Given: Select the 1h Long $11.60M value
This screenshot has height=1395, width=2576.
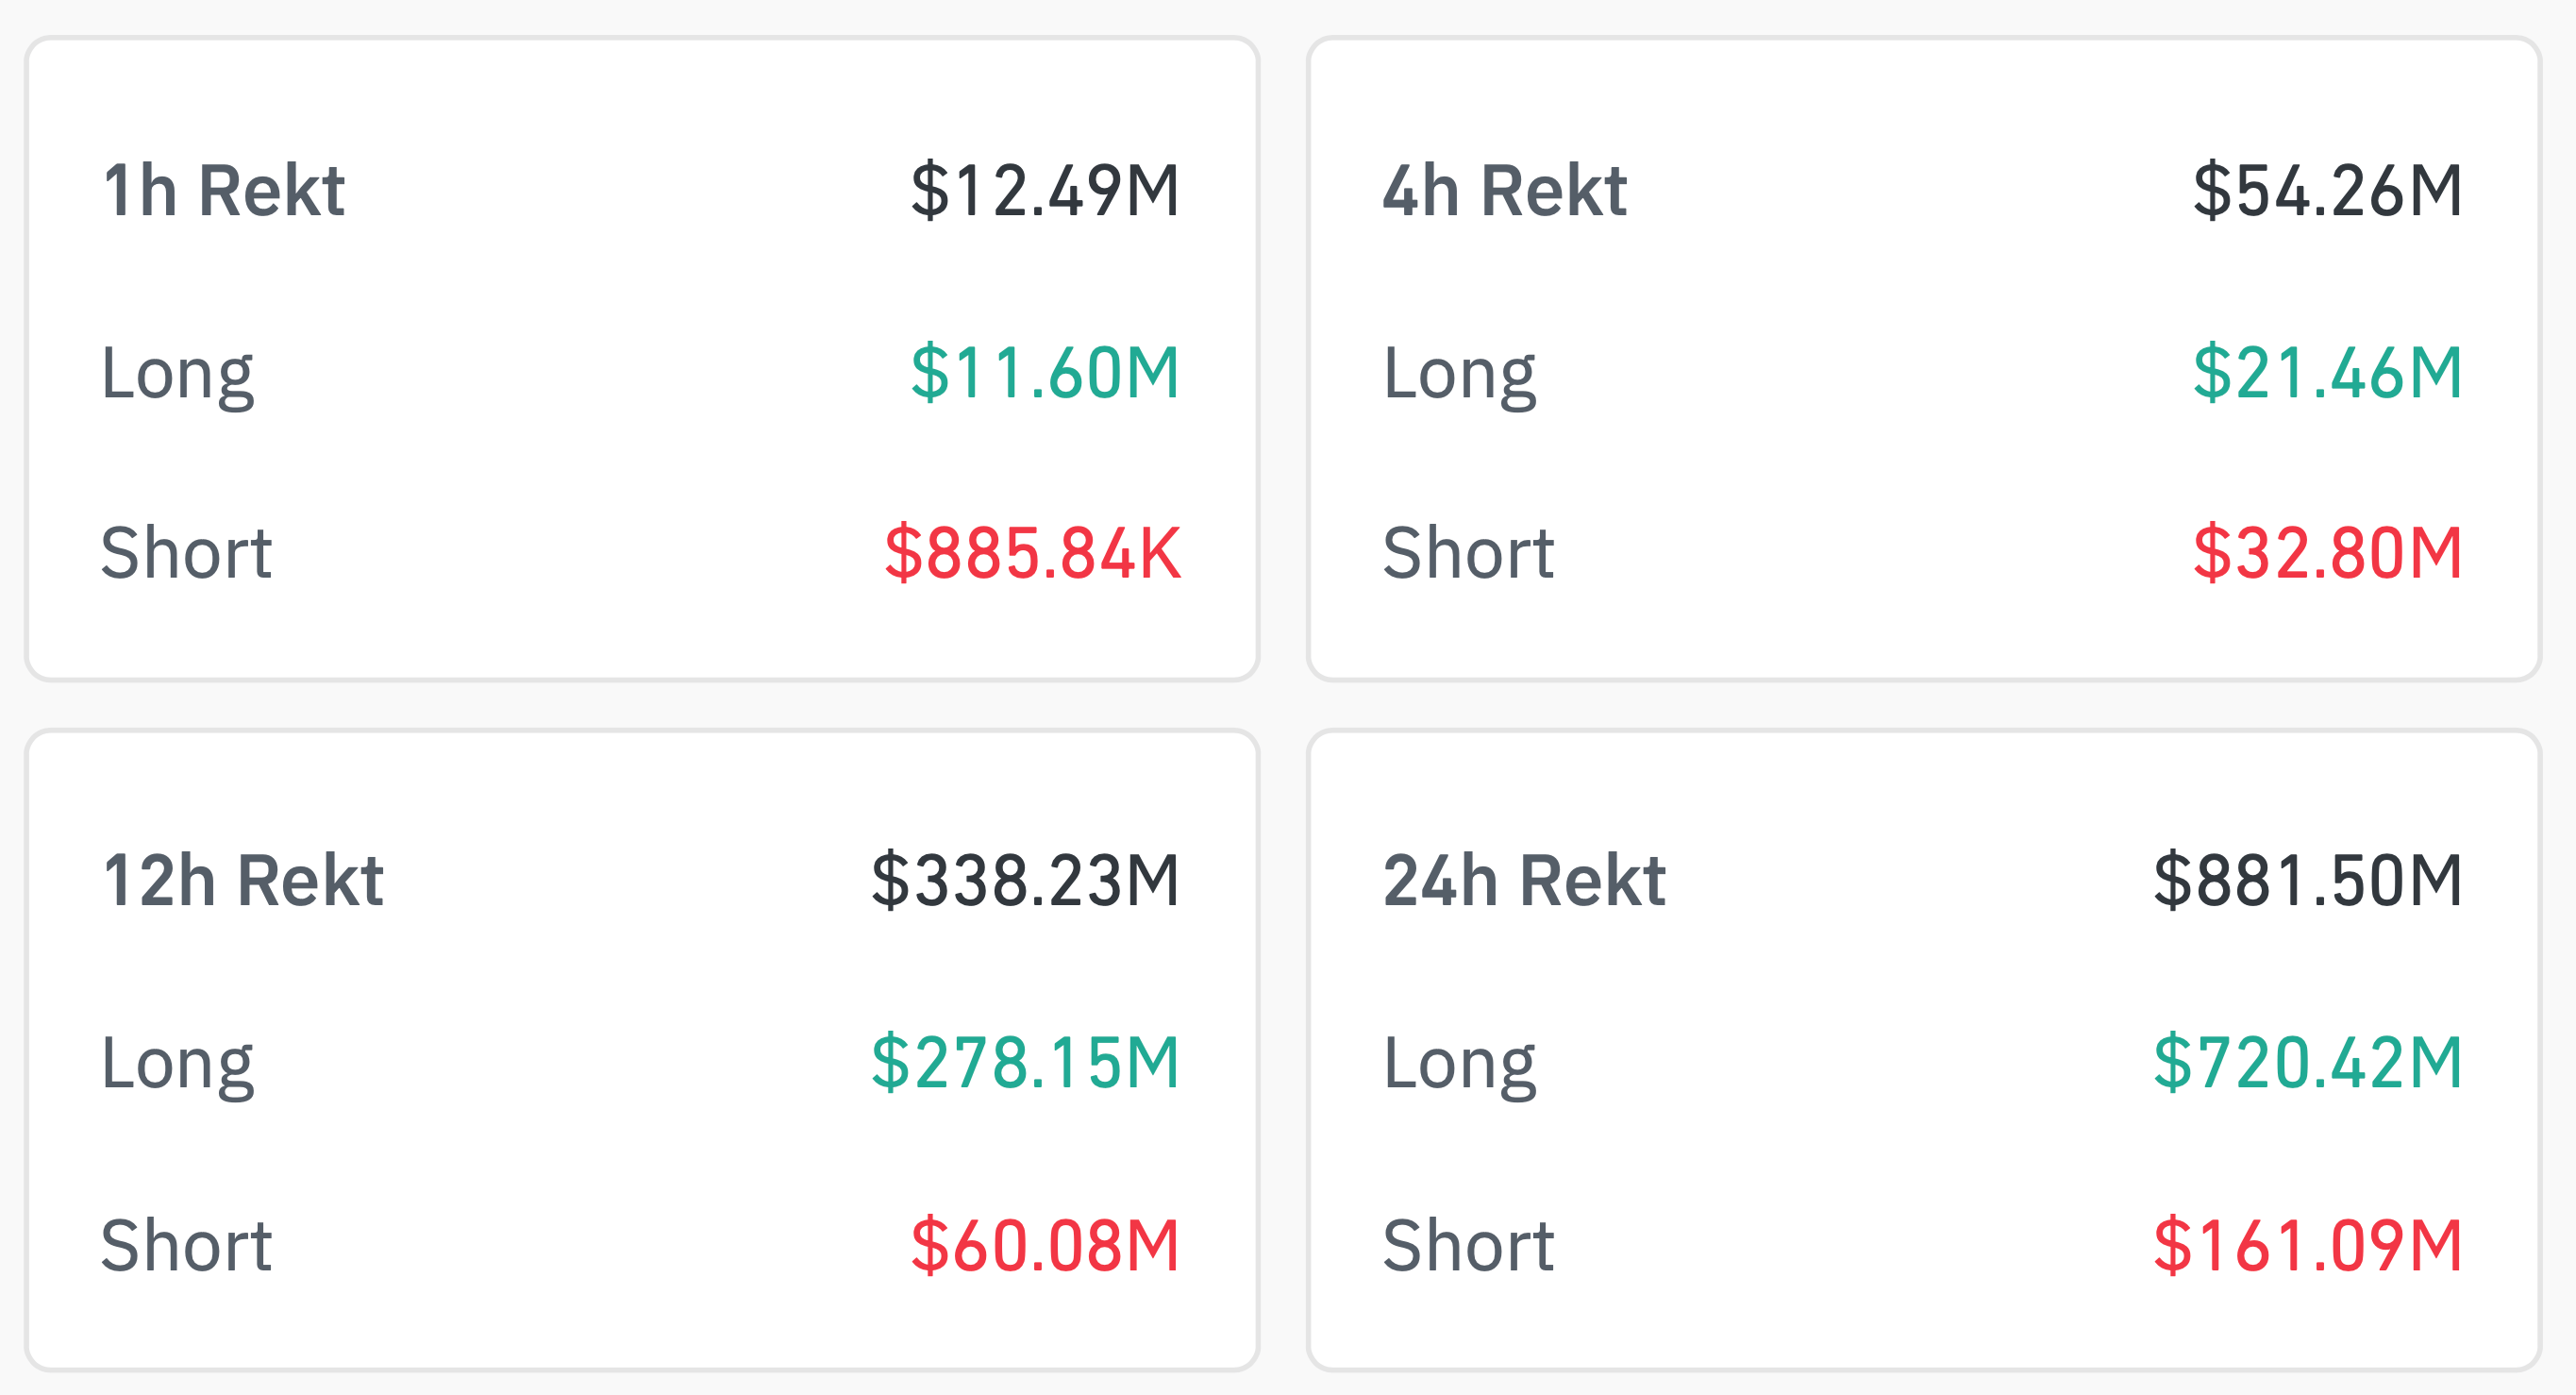Looking at the screenshot, I should coord(1045,372).
